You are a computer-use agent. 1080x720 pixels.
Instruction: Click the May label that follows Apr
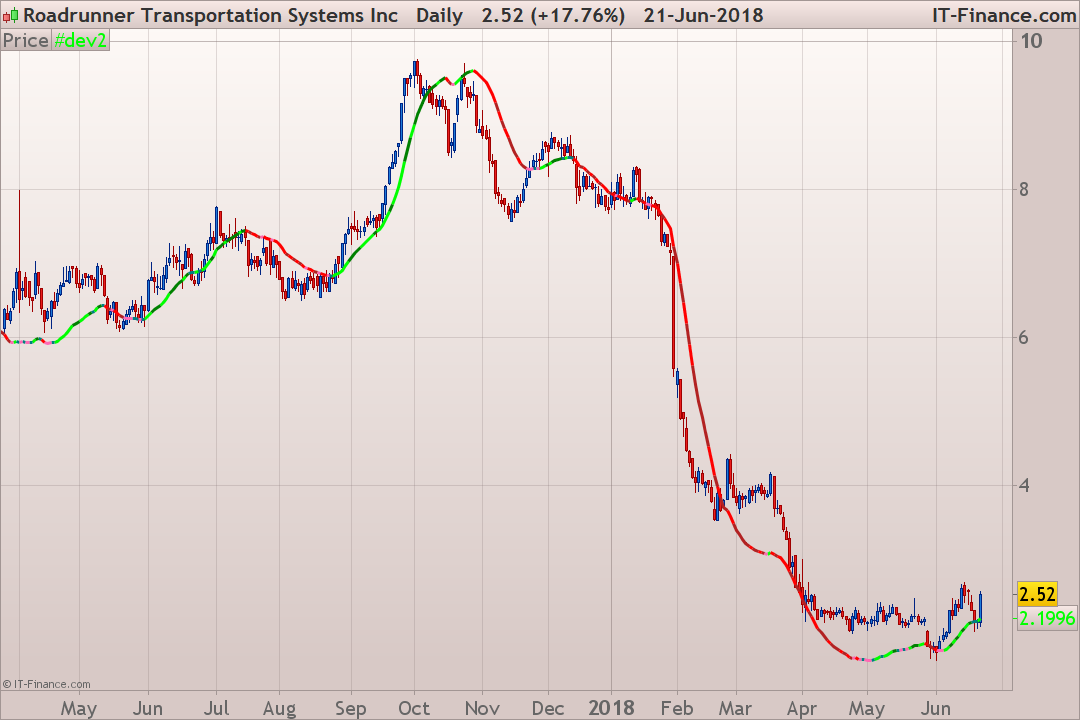click(x=866, y=708)
